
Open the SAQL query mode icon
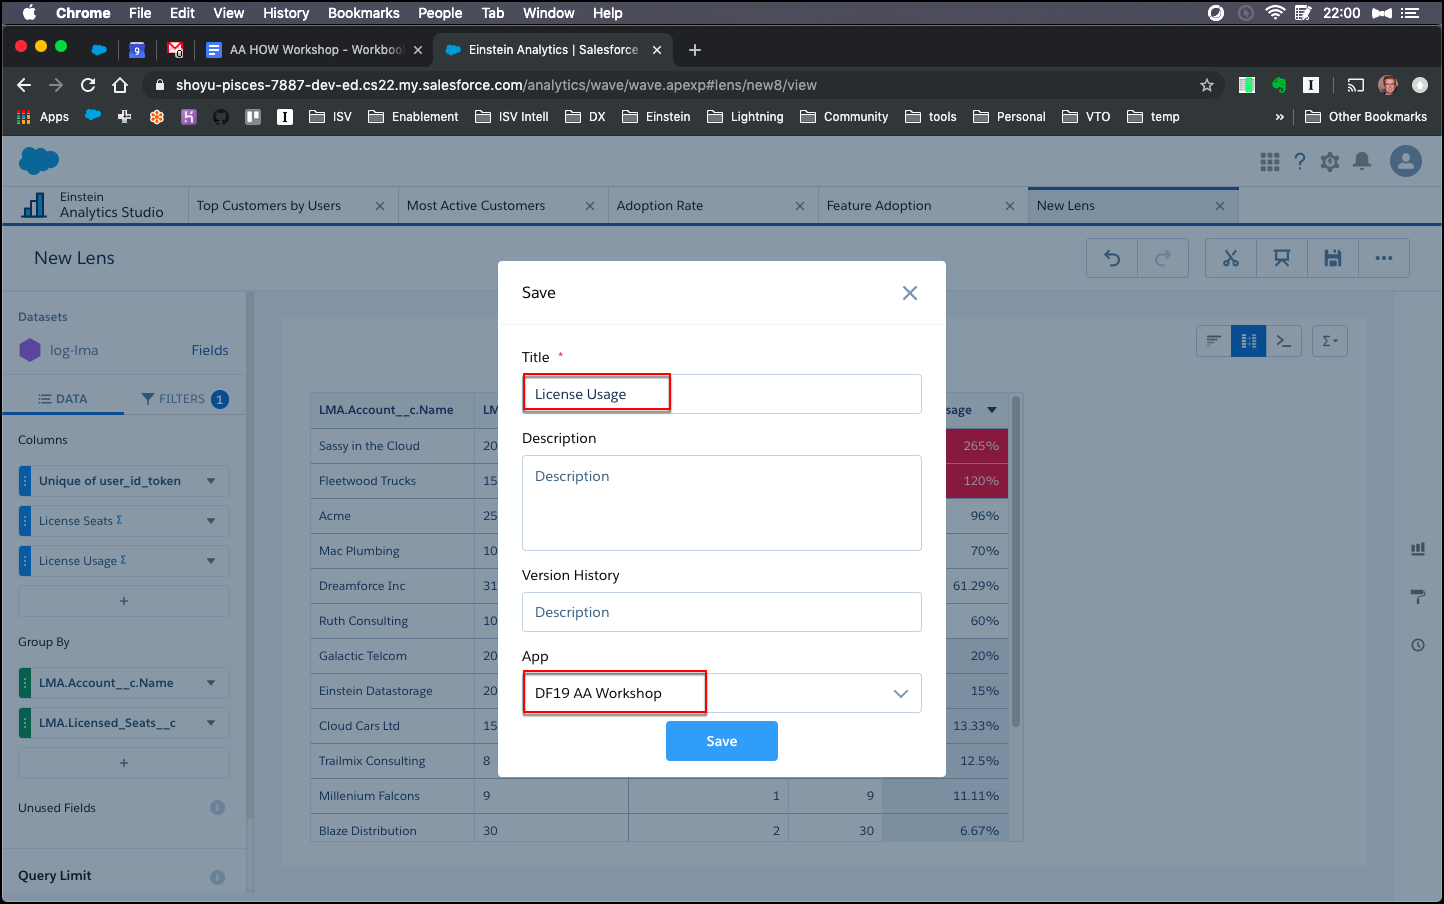(1284, 341)
